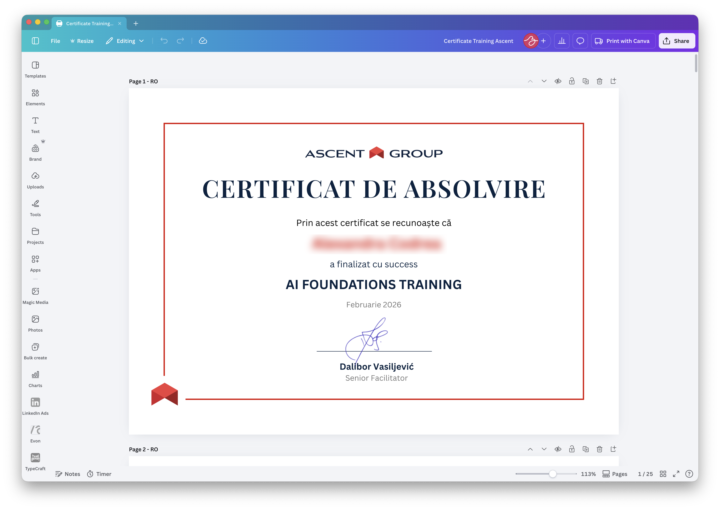
Task: Open the Uploads panel
Action: click(x=35, y=180)
